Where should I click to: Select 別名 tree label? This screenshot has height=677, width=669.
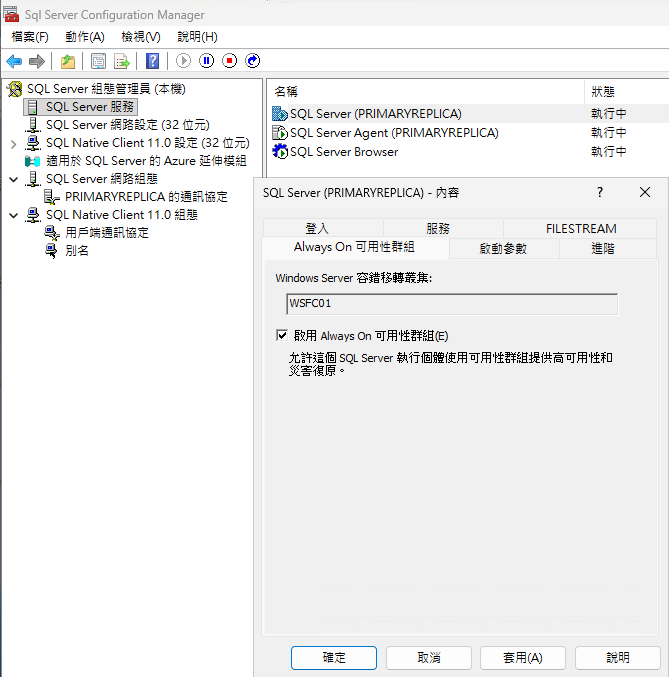[x=77, y=251]
